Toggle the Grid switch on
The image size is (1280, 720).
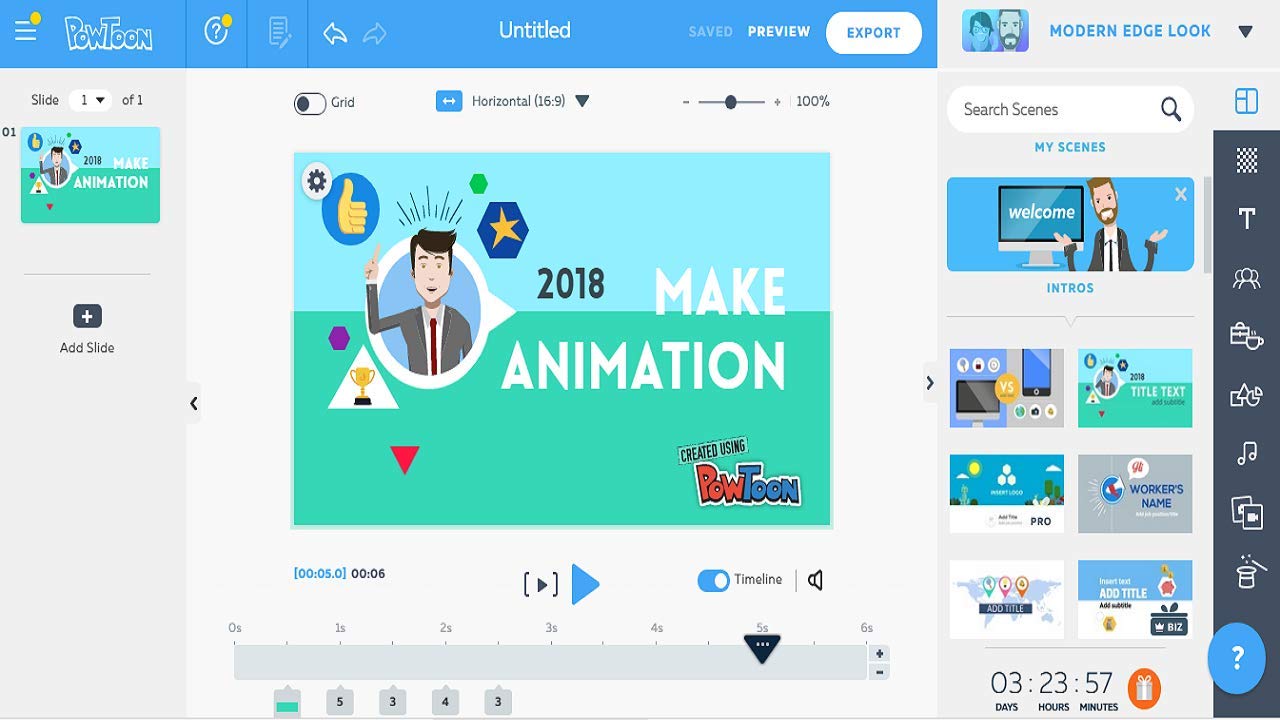[x=311, y=102]
